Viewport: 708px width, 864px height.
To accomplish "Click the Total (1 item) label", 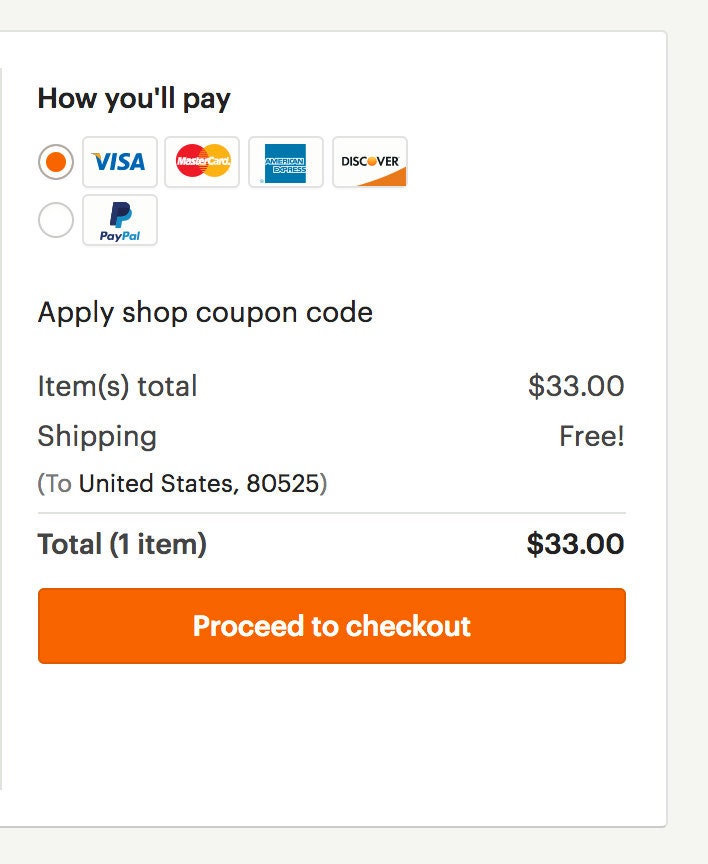I will [x=122, y=544].
